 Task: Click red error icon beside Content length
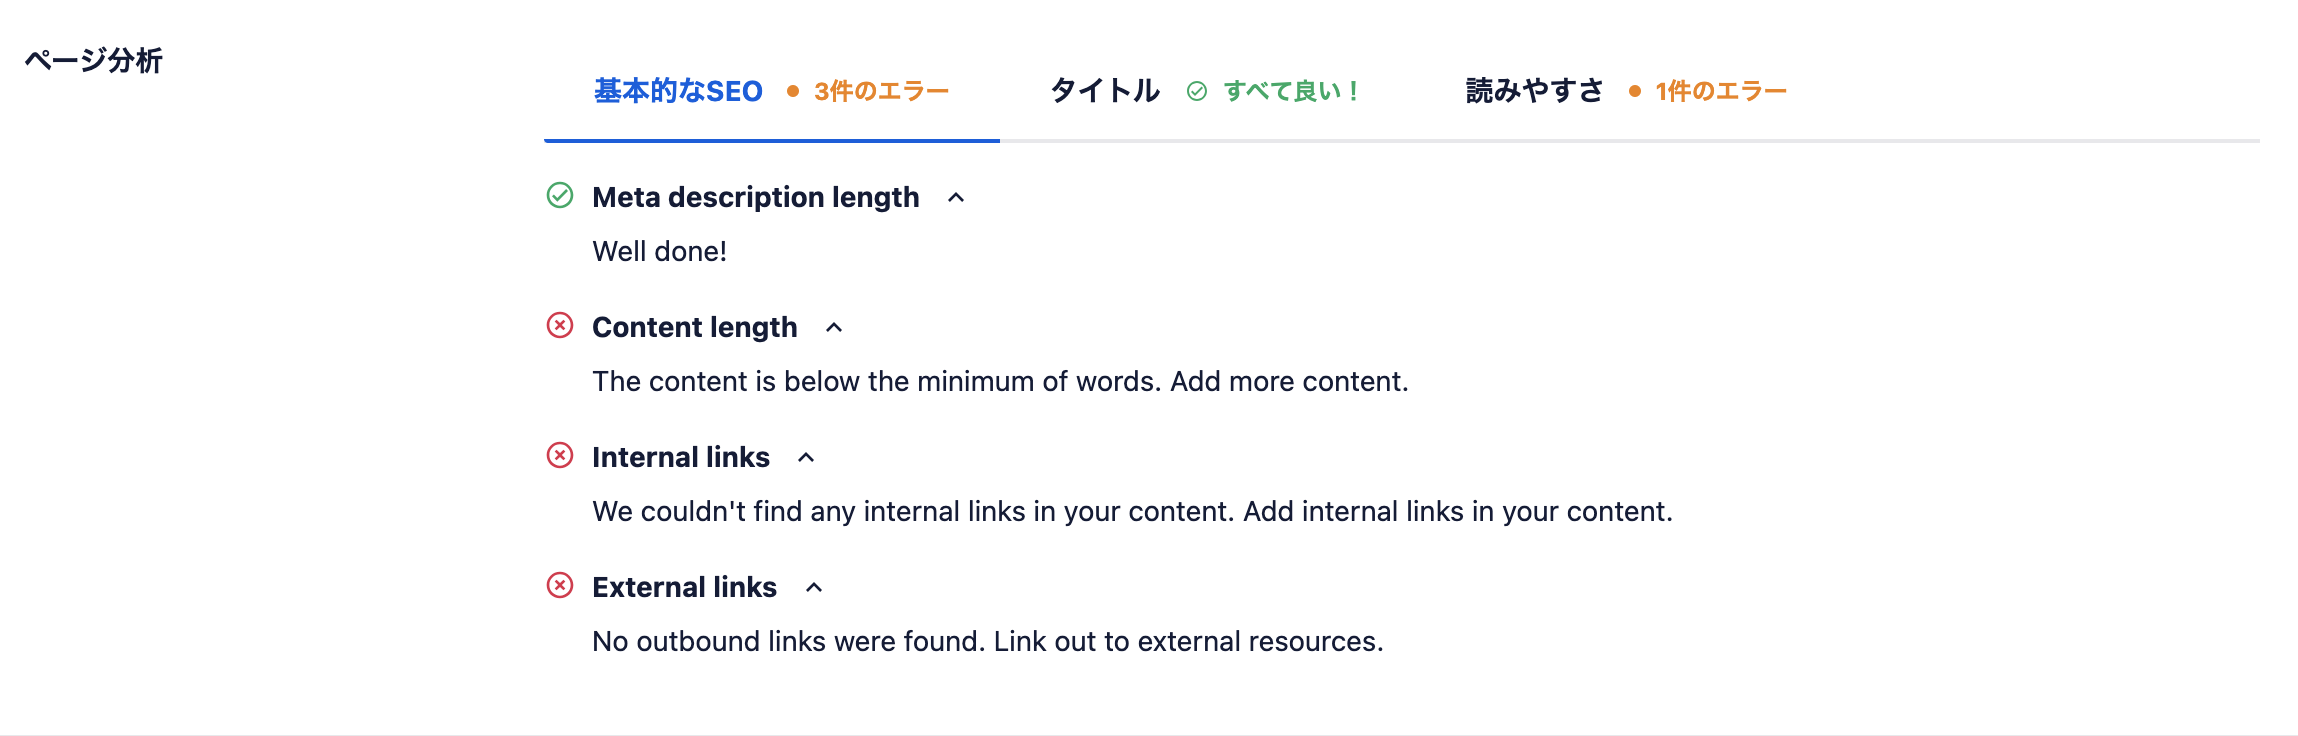tap(560, 325)
